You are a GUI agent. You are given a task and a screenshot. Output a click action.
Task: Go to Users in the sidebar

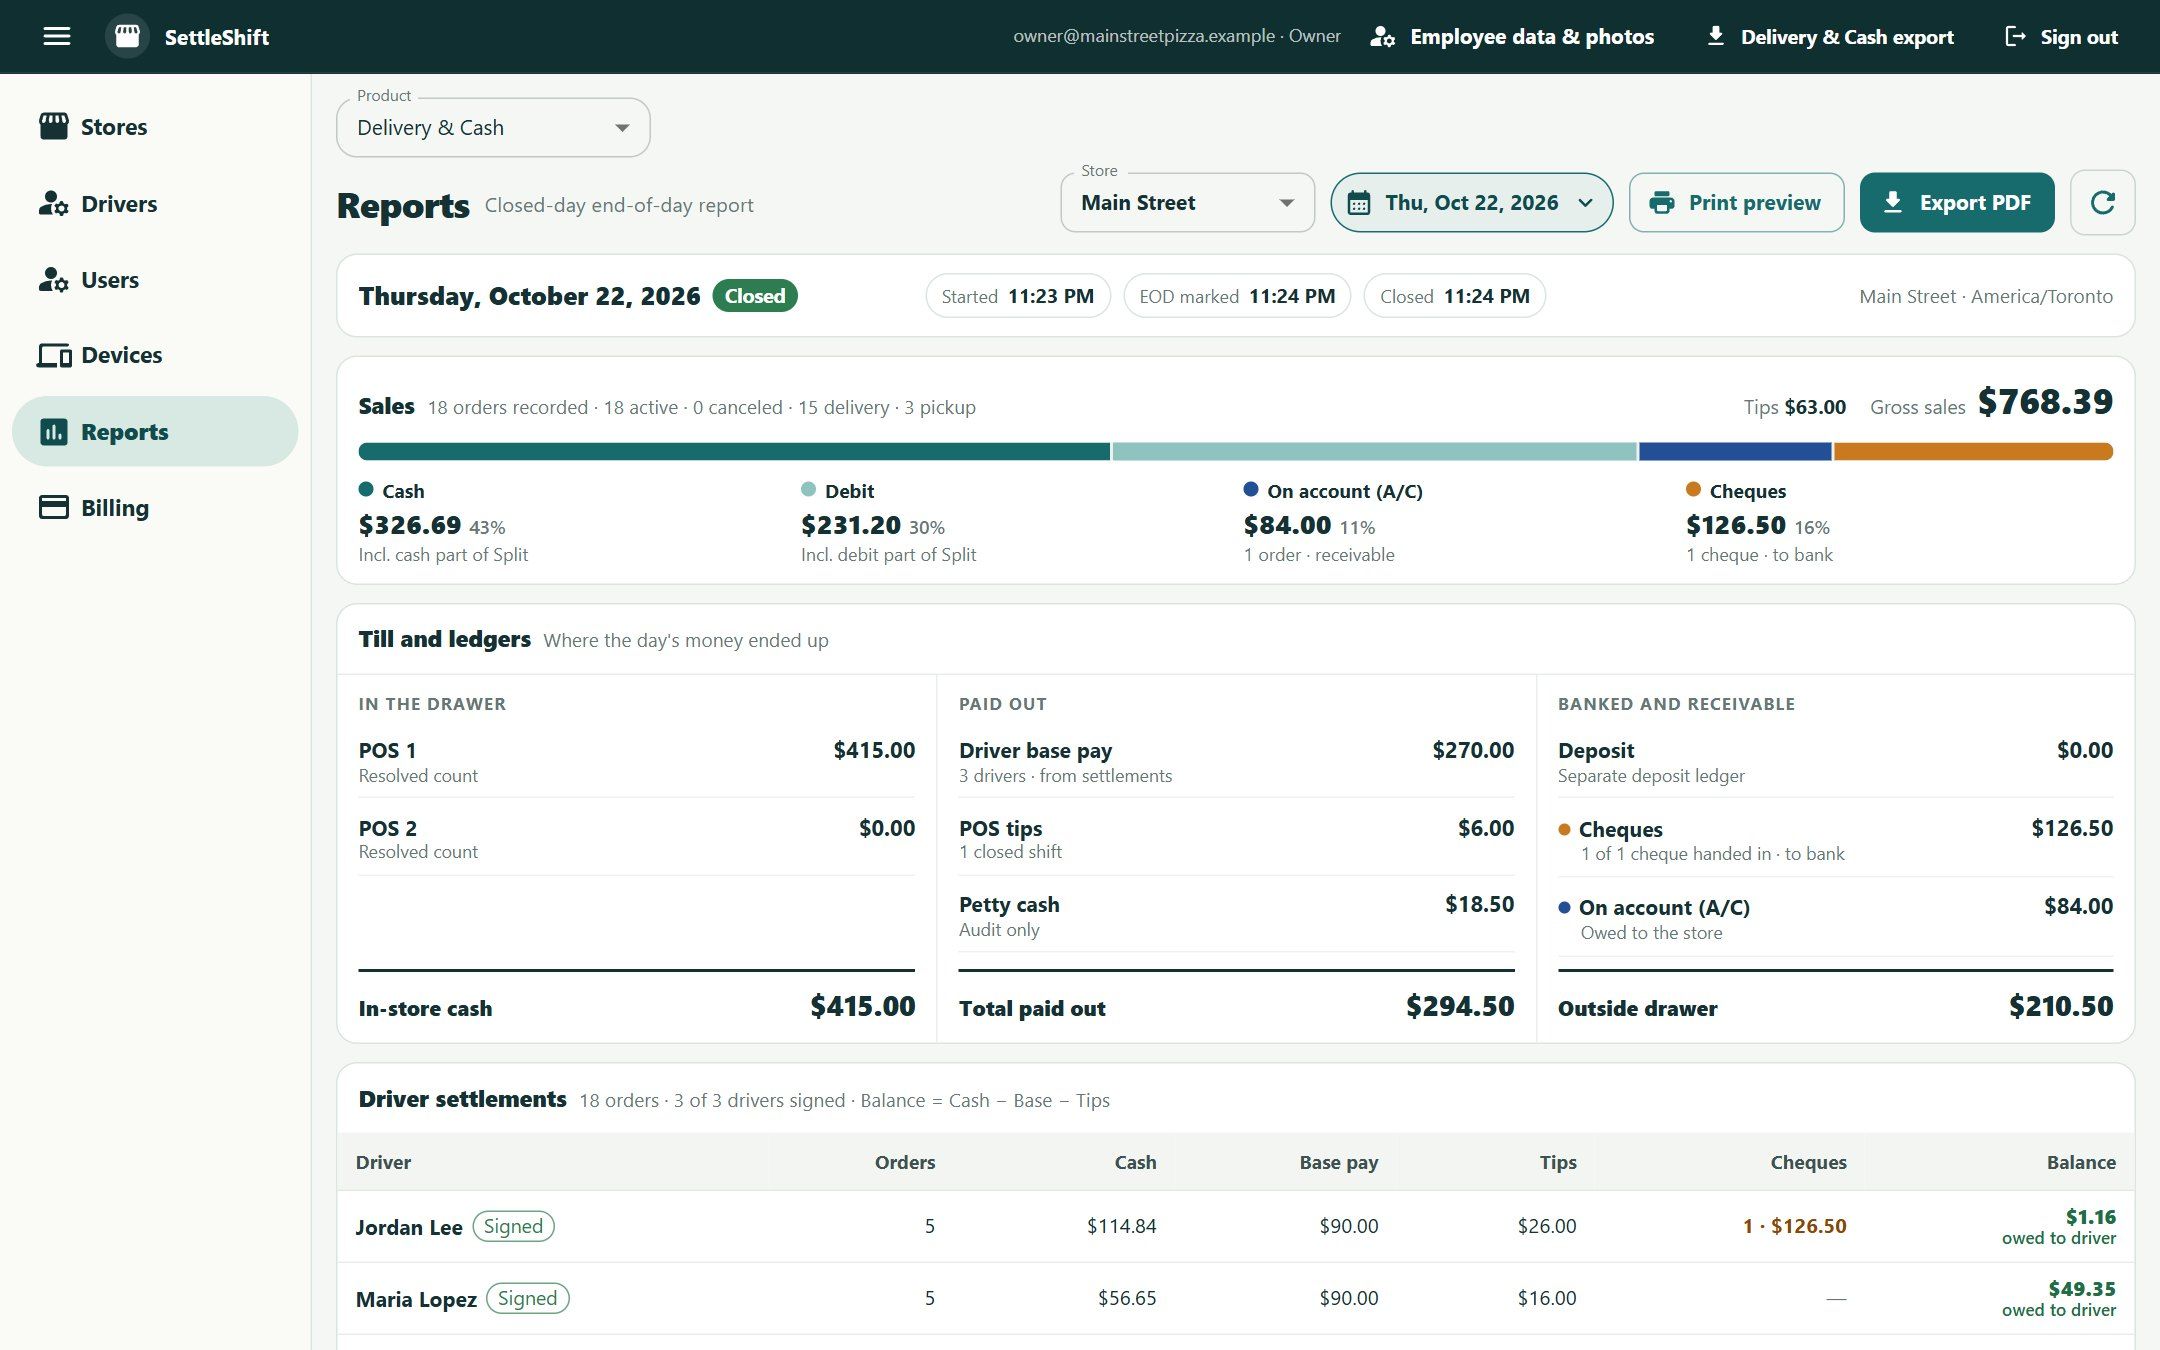pyautogui.click(x=155, y=279)
